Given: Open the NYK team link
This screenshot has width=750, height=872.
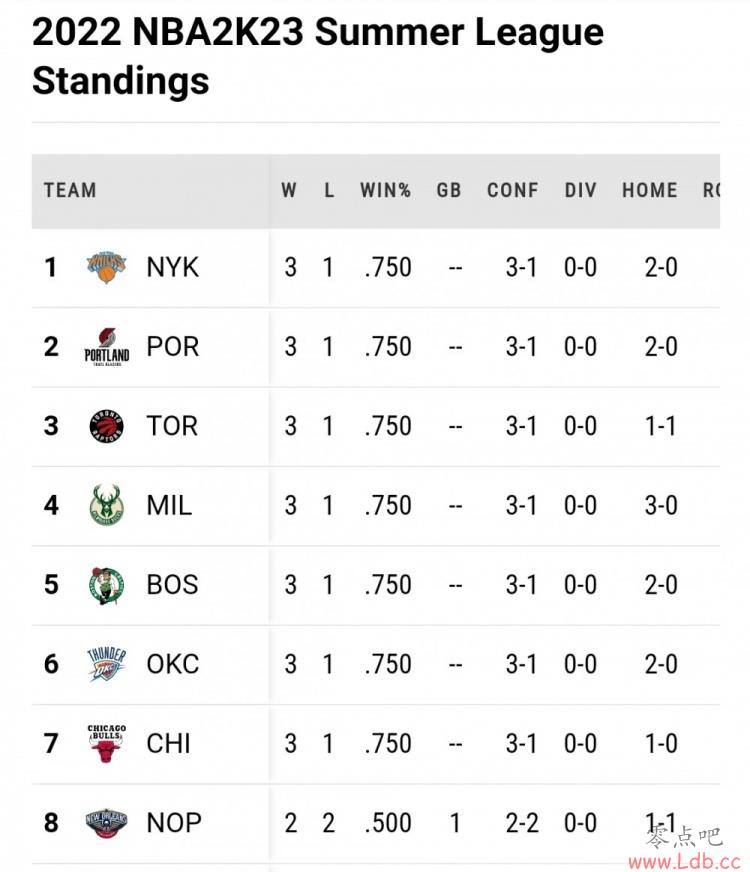Looking at the screenshot, I should tap(172, 267).
